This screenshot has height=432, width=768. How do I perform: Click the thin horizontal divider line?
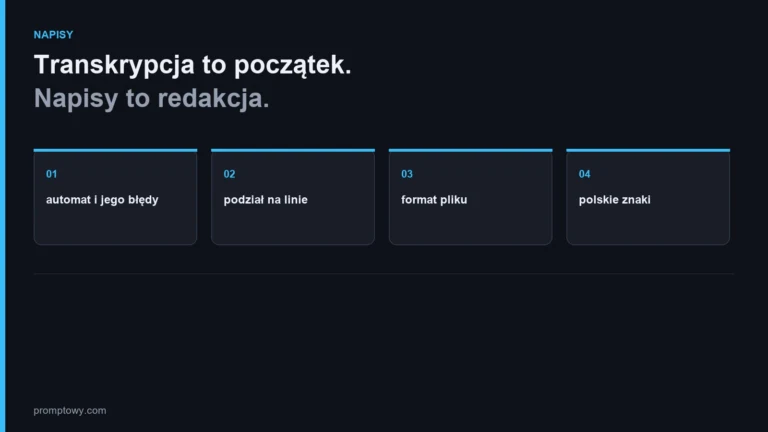point(384,274)
